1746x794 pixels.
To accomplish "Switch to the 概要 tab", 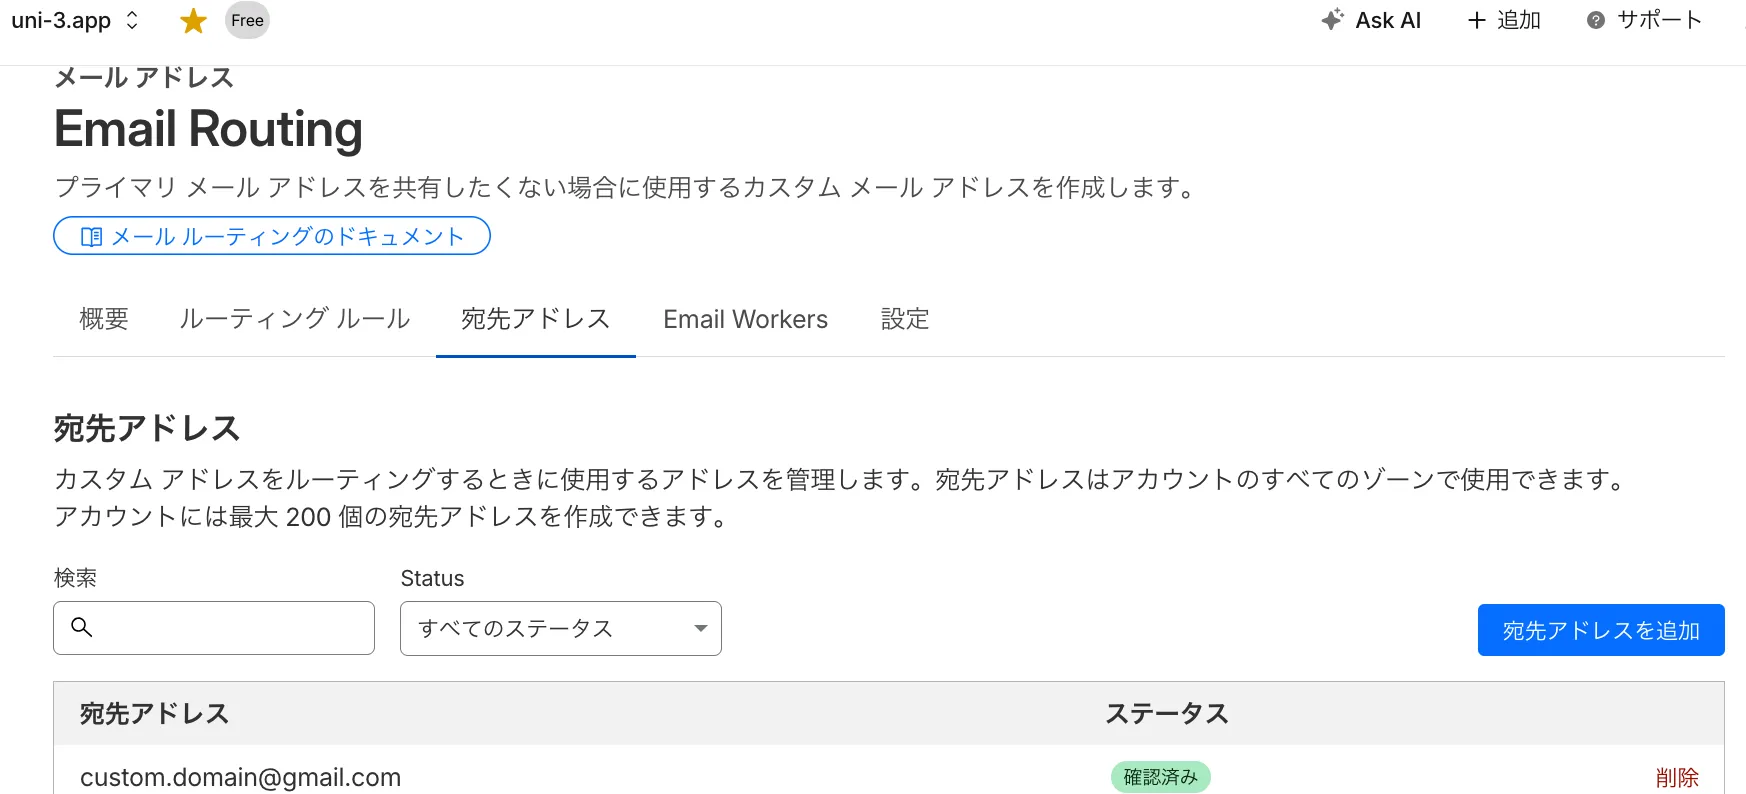I will click(104, 319).
